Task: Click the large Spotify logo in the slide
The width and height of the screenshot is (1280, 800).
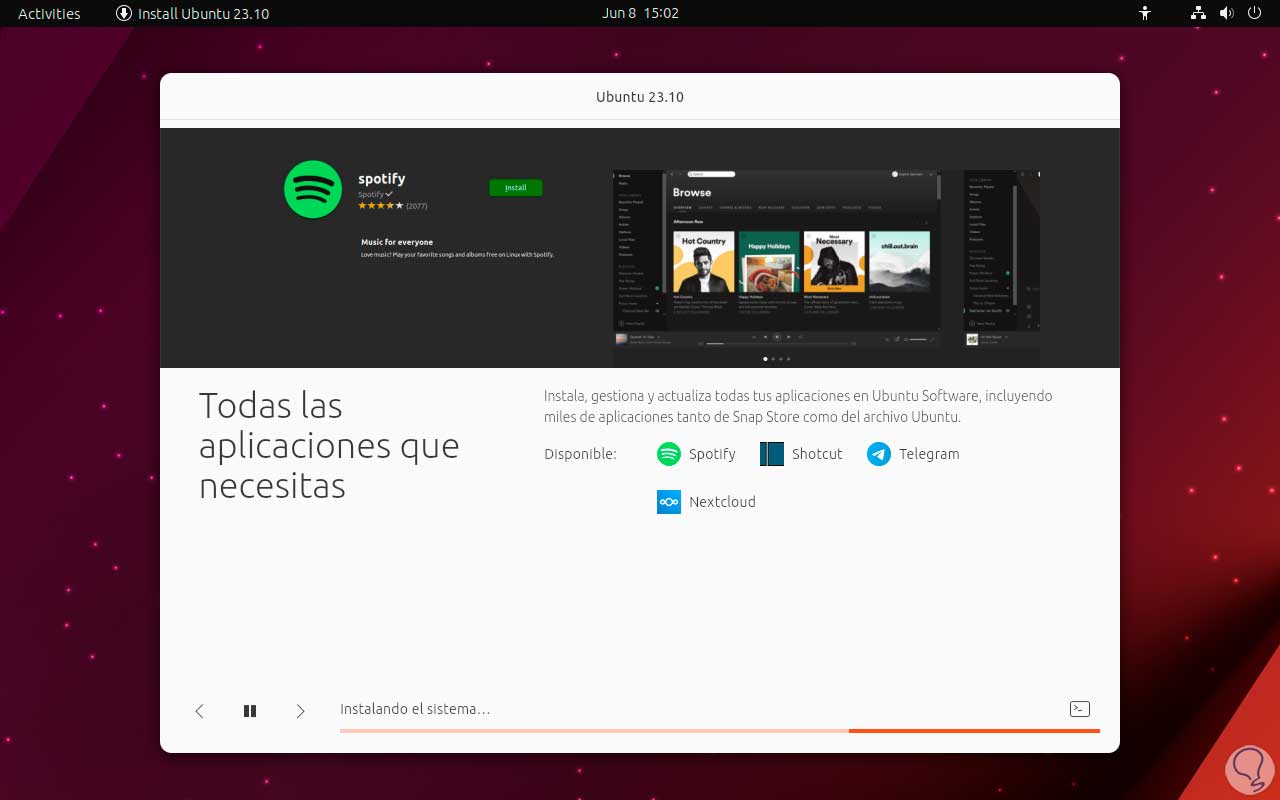Action: tap(313, 189)
